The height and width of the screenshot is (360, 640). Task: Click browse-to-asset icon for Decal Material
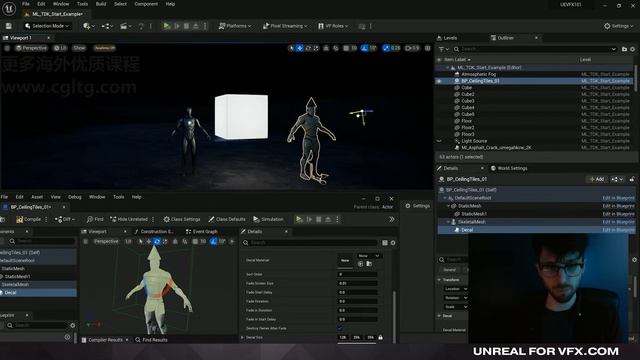pyautogui.click(x=369, y=264)
